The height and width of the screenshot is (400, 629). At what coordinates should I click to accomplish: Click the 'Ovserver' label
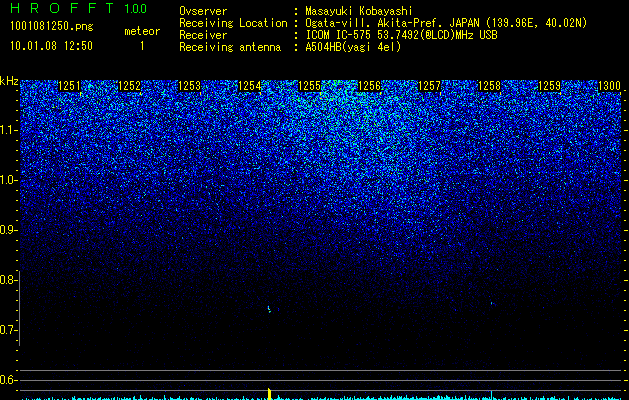(x=203, y=11)
